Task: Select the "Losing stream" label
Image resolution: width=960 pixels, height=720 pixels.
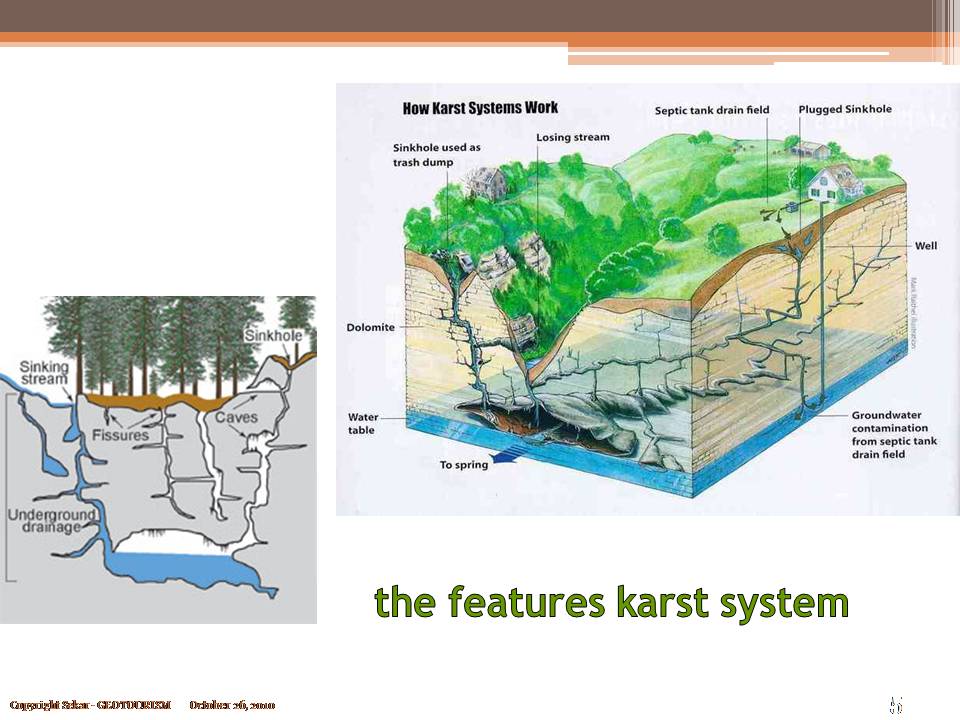Action: click(574, 135)
